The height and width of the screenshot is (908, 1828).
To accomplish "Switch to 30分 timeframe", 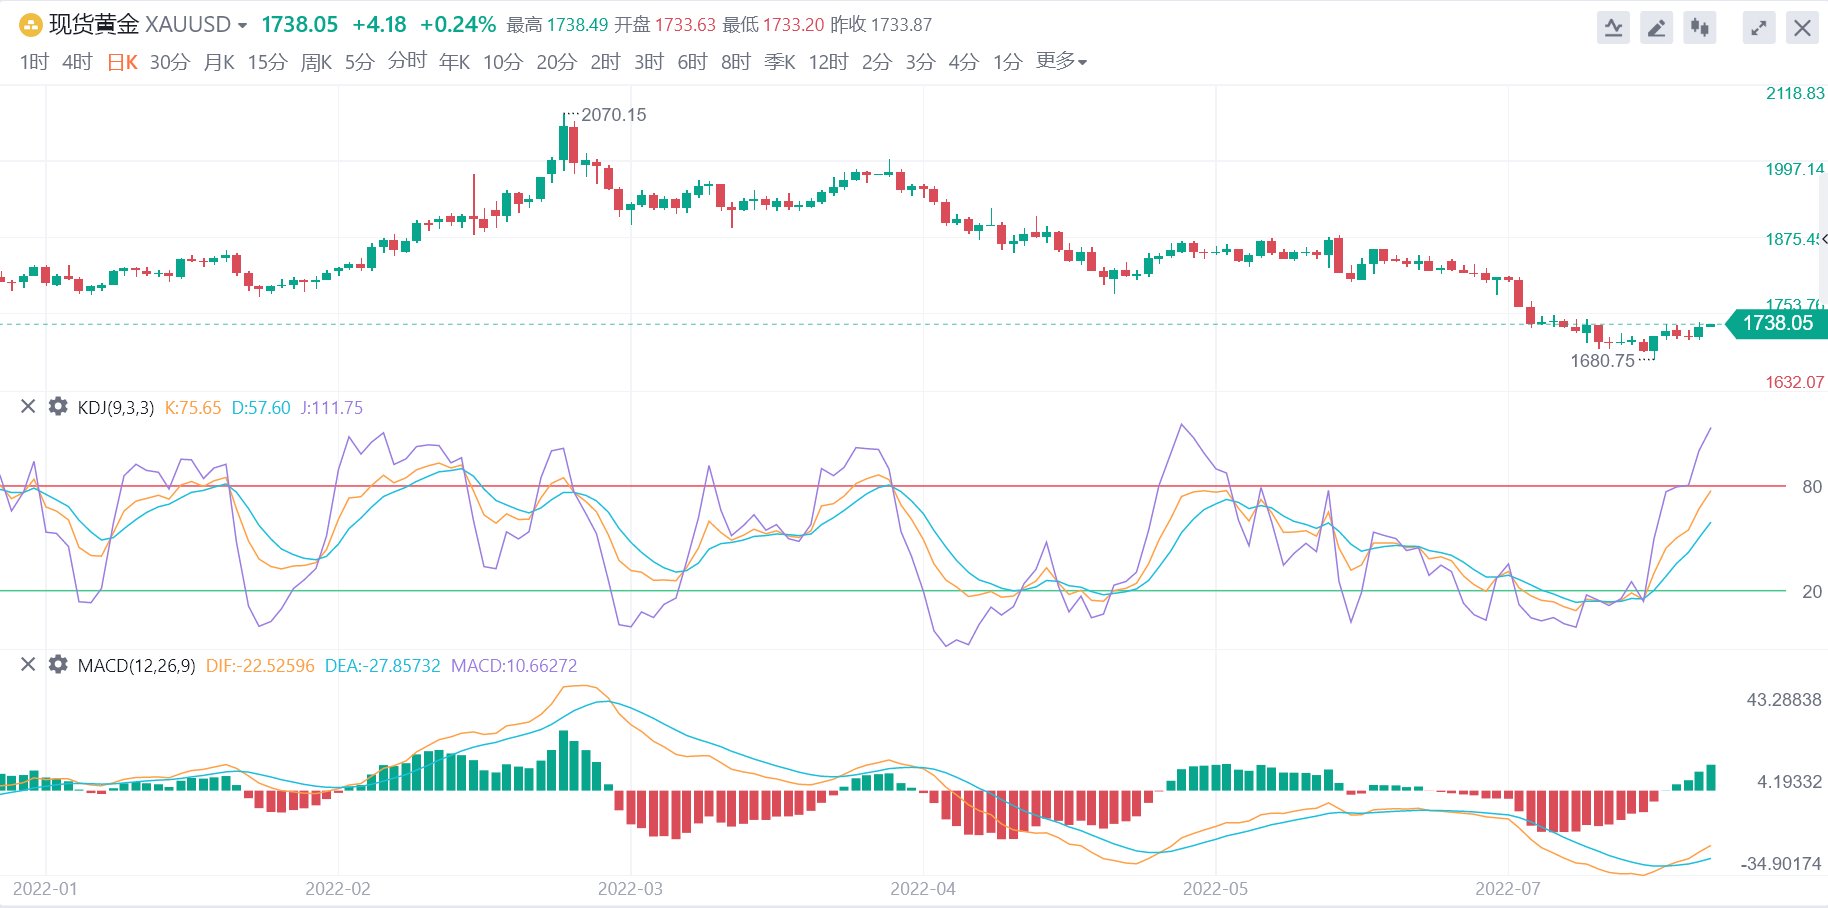I will (x=170, y=62).
